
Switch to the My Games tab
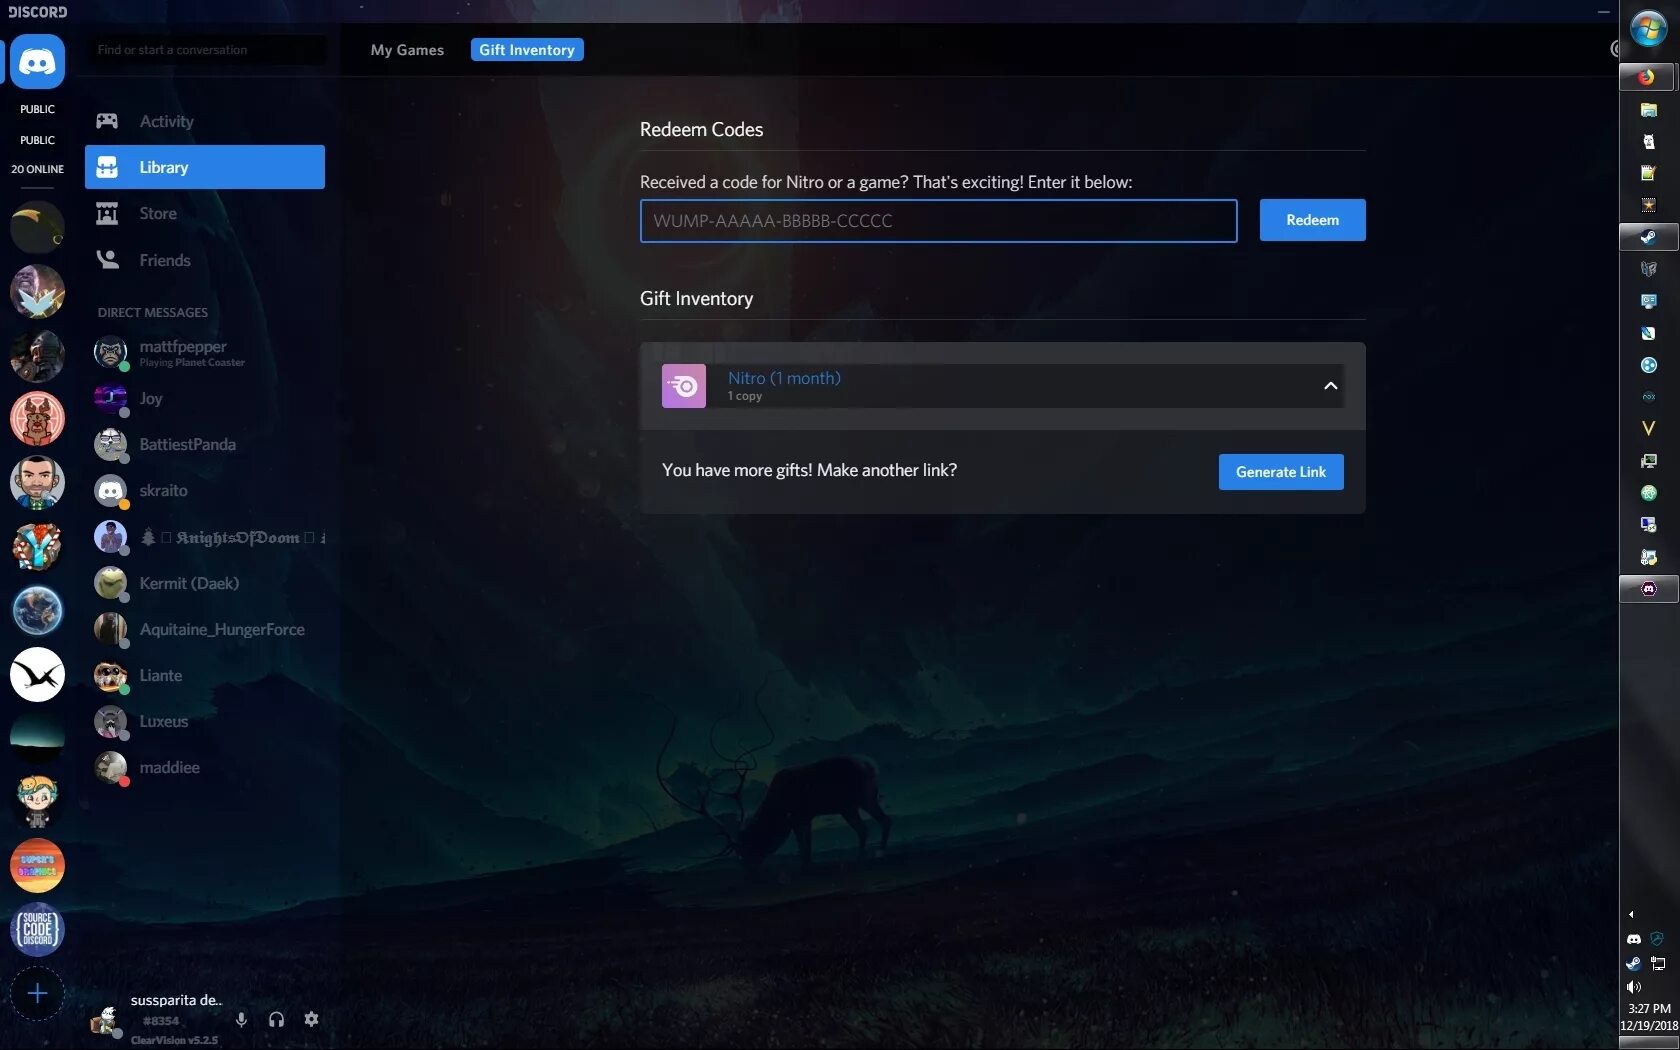[407, 50]
